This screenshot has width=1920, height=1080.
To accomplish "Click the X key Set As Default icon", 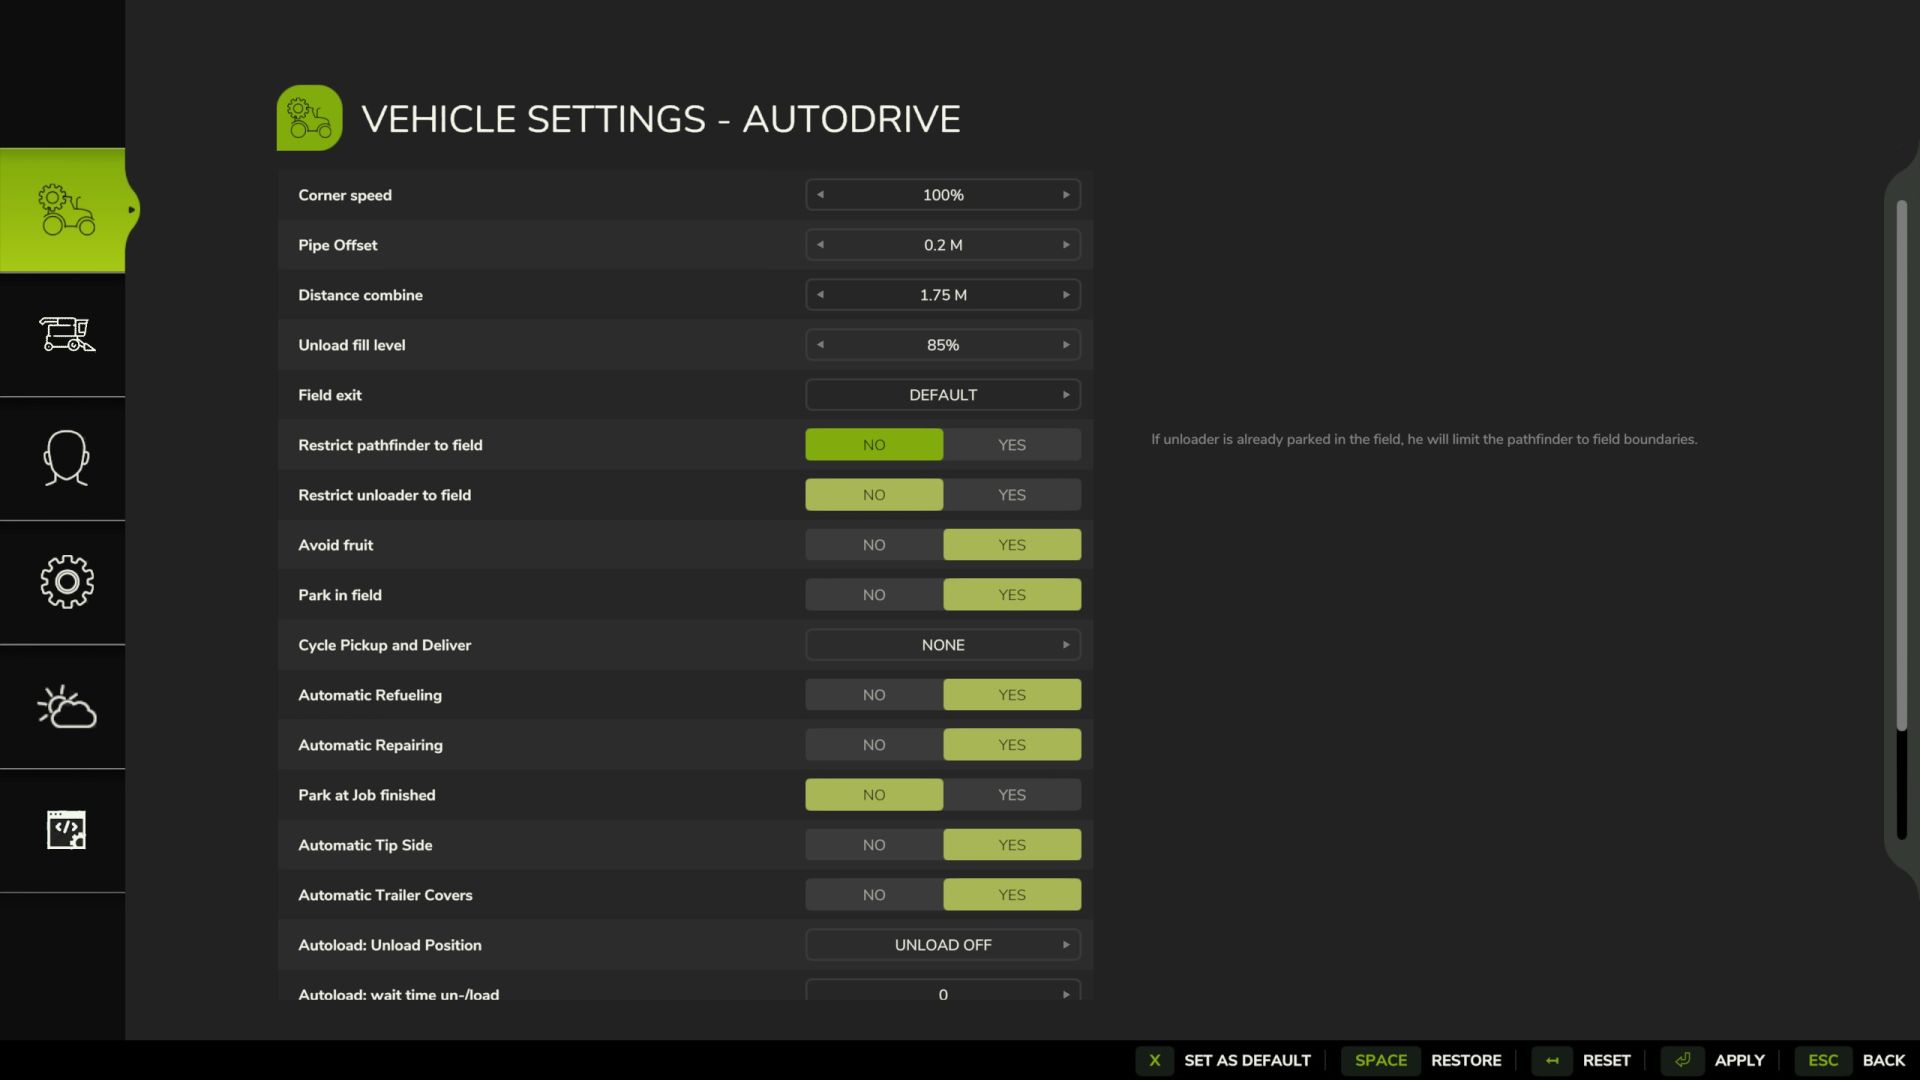I will [x=1154, y=1060].
